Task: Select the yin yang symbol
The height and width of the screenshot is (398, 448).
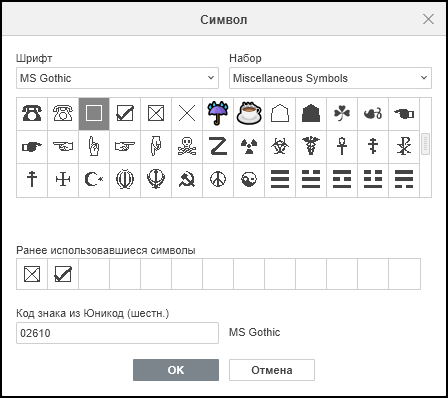Action: pyautogui.click(x=249, y=180)
